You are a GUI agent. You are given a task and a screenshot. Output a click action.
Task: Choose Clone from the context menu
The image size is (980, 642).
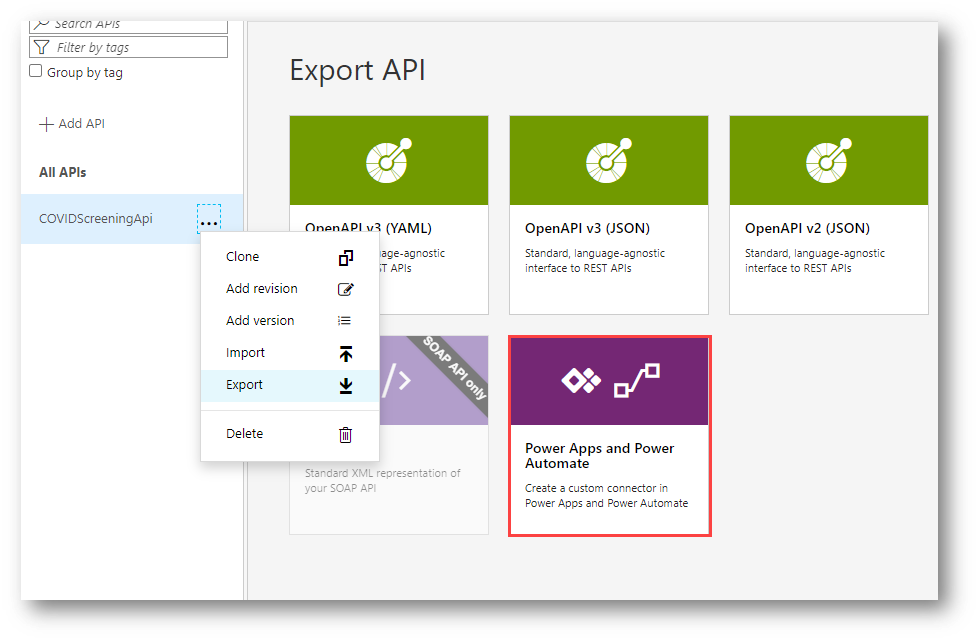point(242,257)
